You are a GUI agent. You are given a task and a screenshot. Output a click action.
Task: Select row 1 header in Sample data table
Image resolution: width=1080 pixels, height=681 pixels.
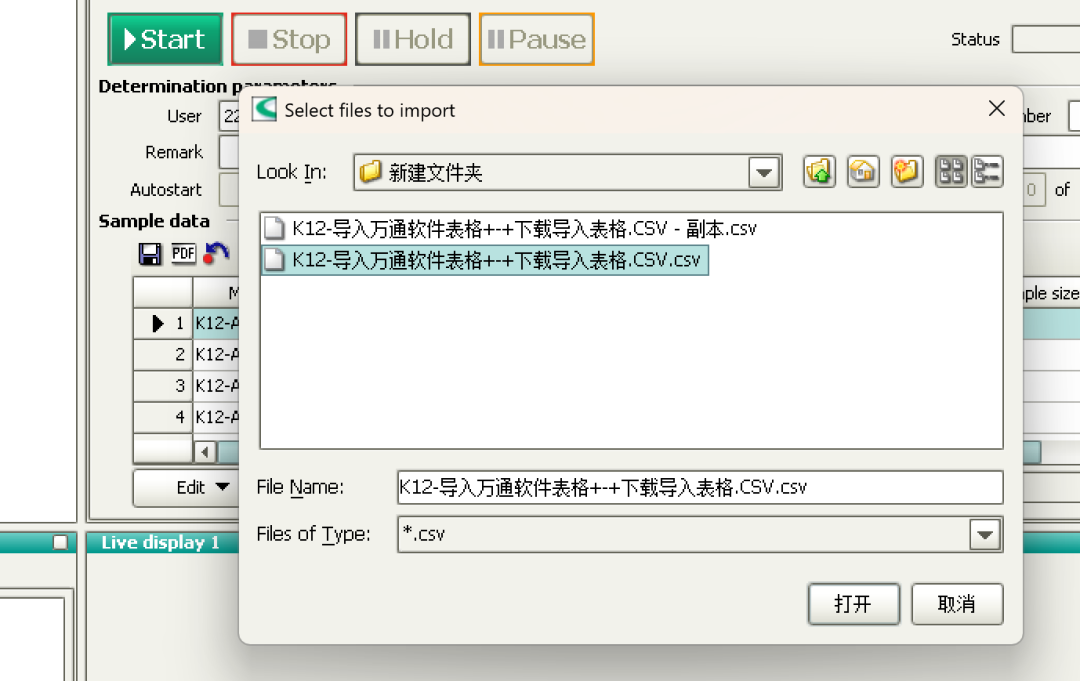pyautogui.click(x=163, y=323)
